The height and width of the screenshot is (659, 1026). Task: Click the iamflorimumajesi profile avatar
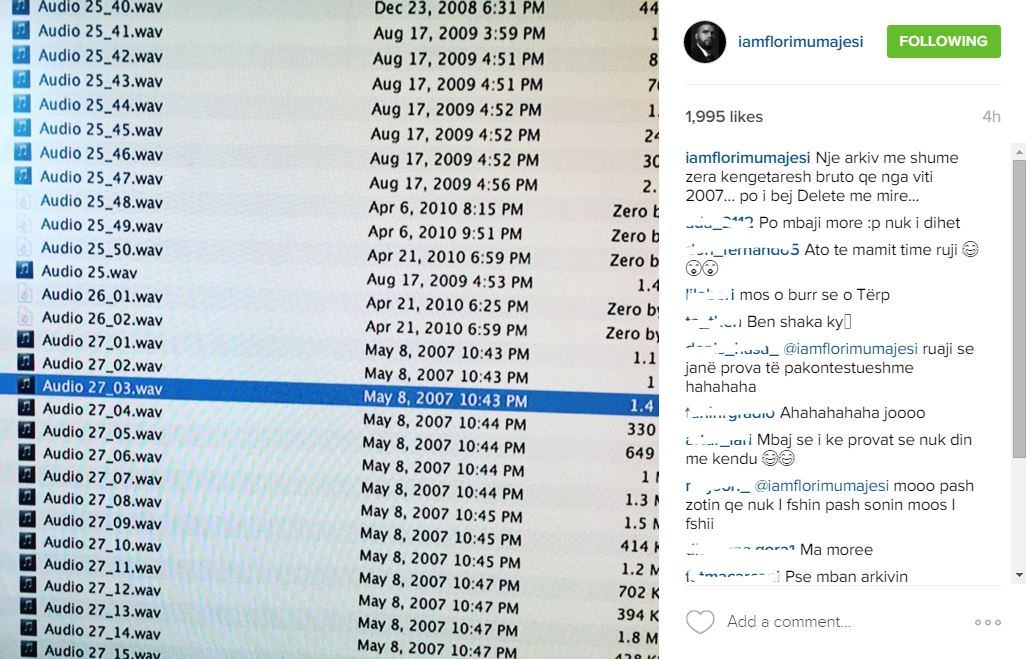[704, 42]
